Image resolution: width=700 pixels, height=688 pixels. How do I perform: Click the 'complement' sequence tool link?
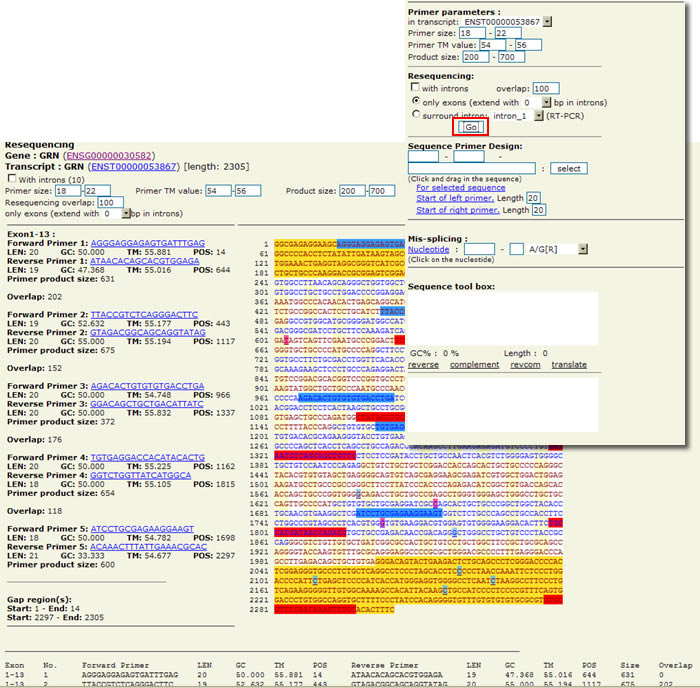click(475, 364)
